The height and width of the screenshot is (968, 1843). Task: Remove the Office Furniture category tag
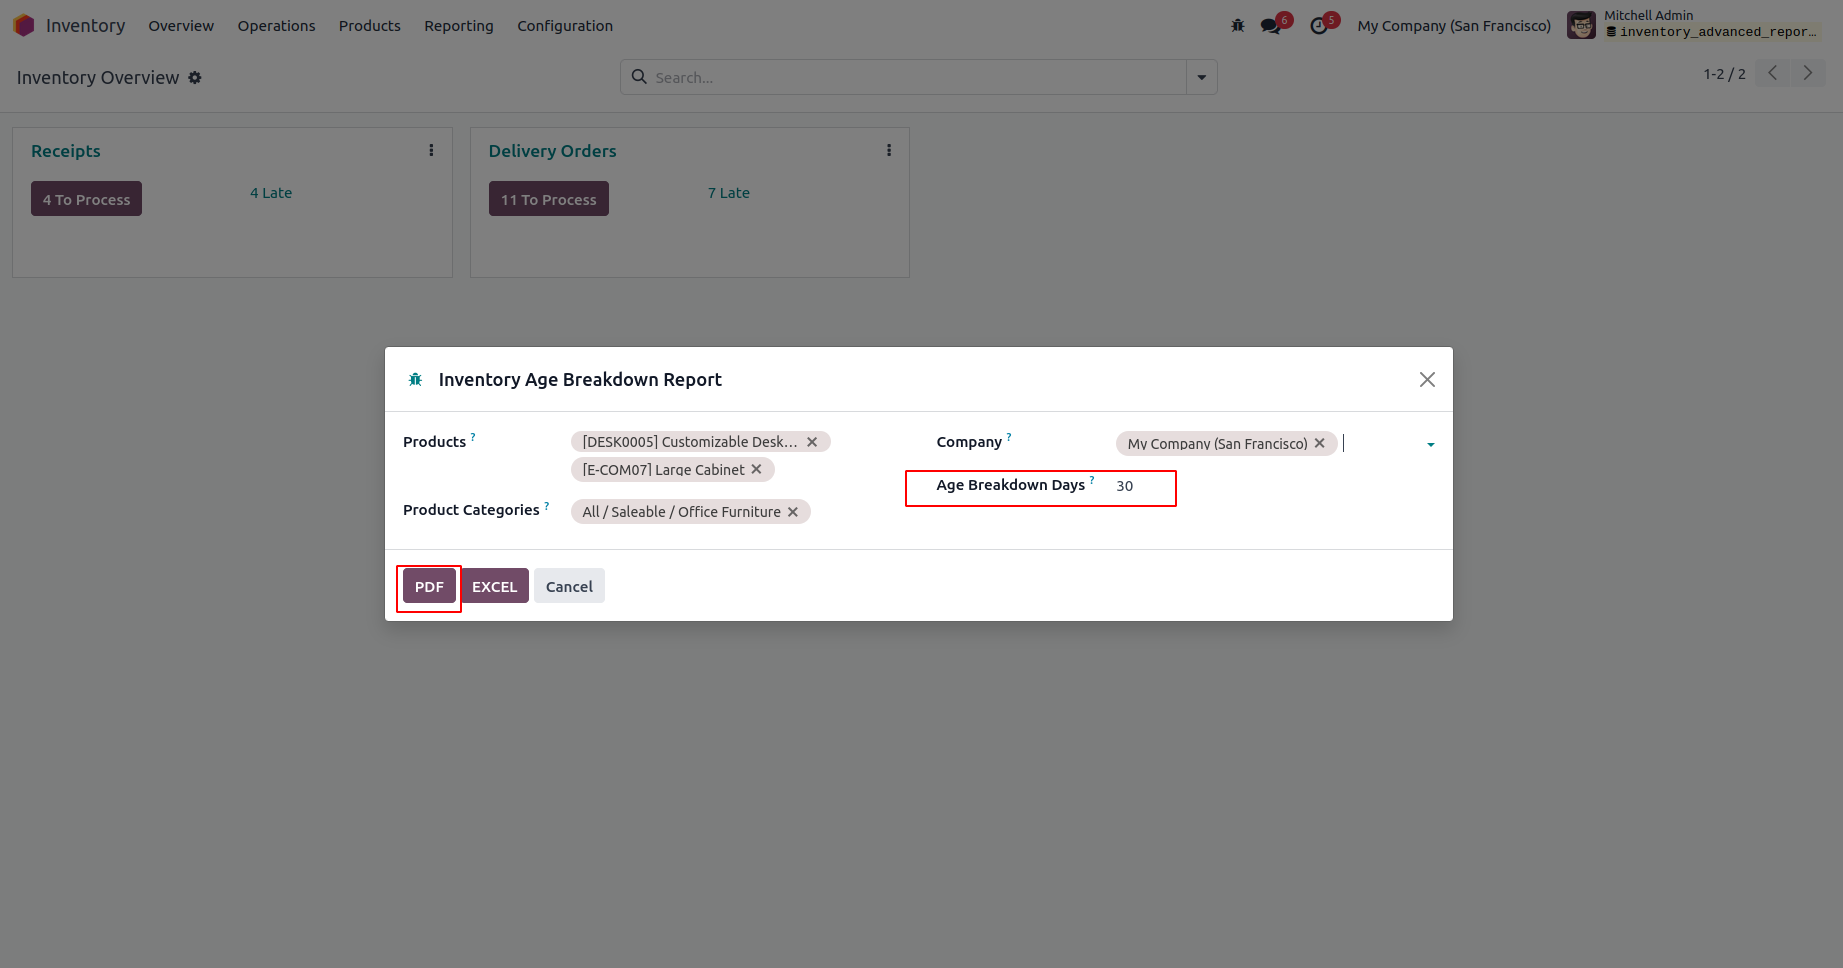click(793, 512)
